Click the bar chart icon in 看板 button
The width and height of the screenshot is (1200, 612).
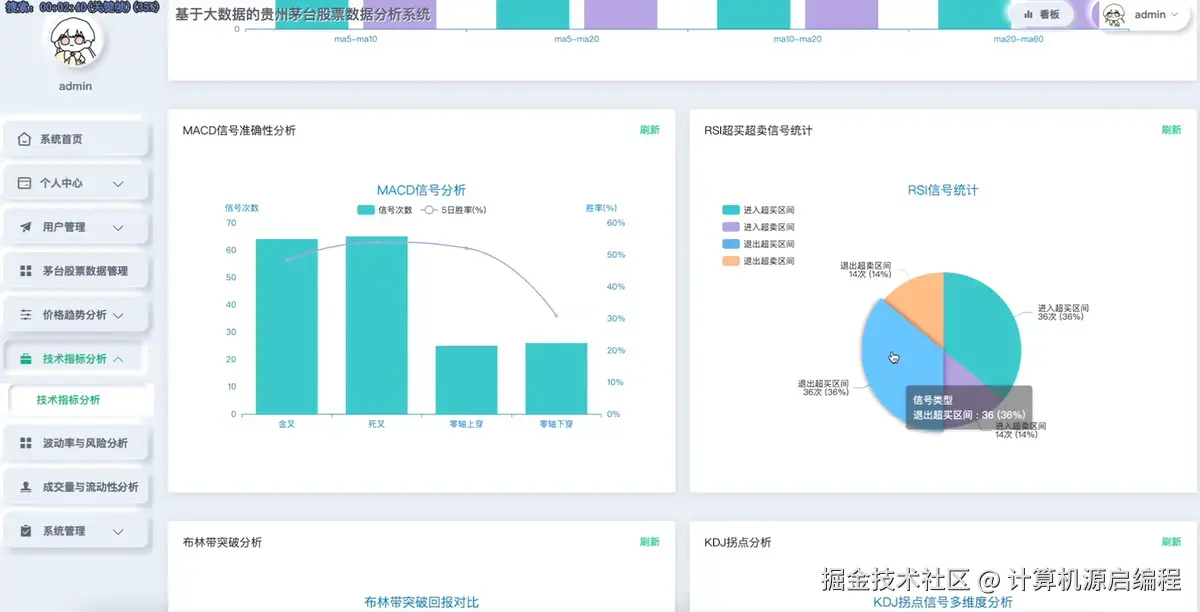pos(1028,15)
